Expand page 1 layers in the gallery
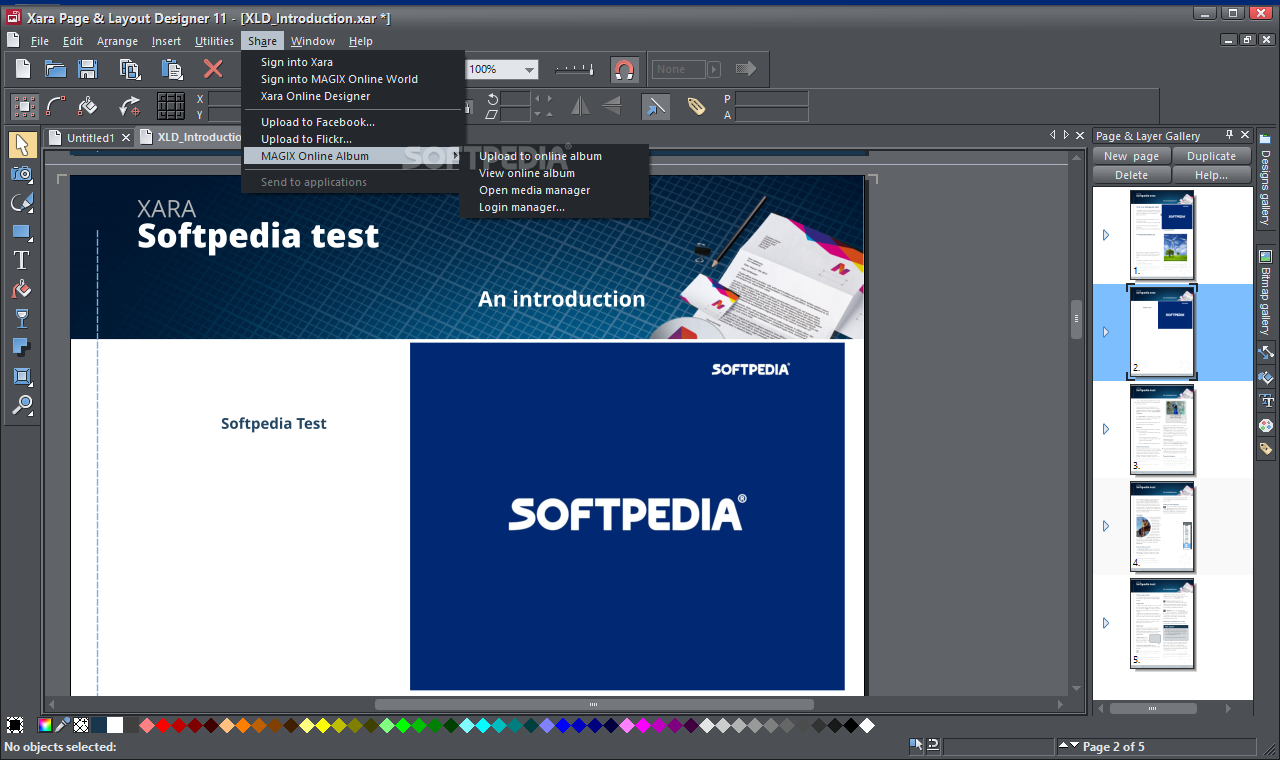Screen dimensions: 1280x760 click(x=1106, y=235)
